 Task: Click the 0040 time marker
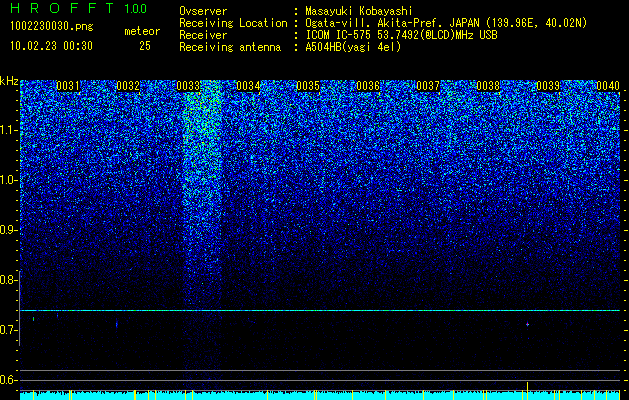pyautogui.click(x=608, y=86)
